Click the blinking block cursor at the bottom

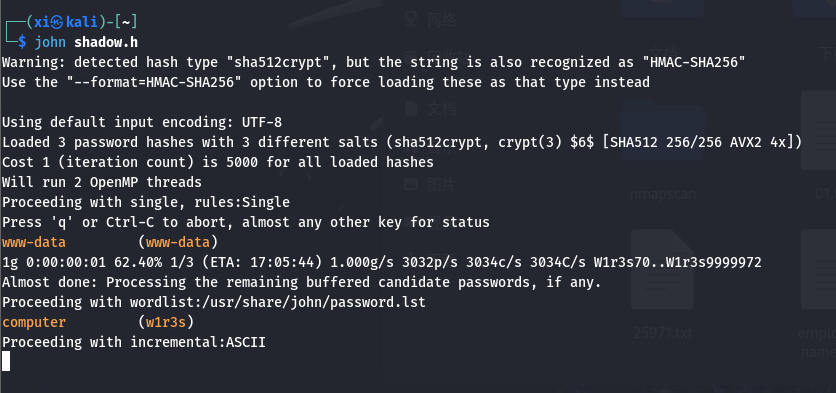tap(6, 361)
